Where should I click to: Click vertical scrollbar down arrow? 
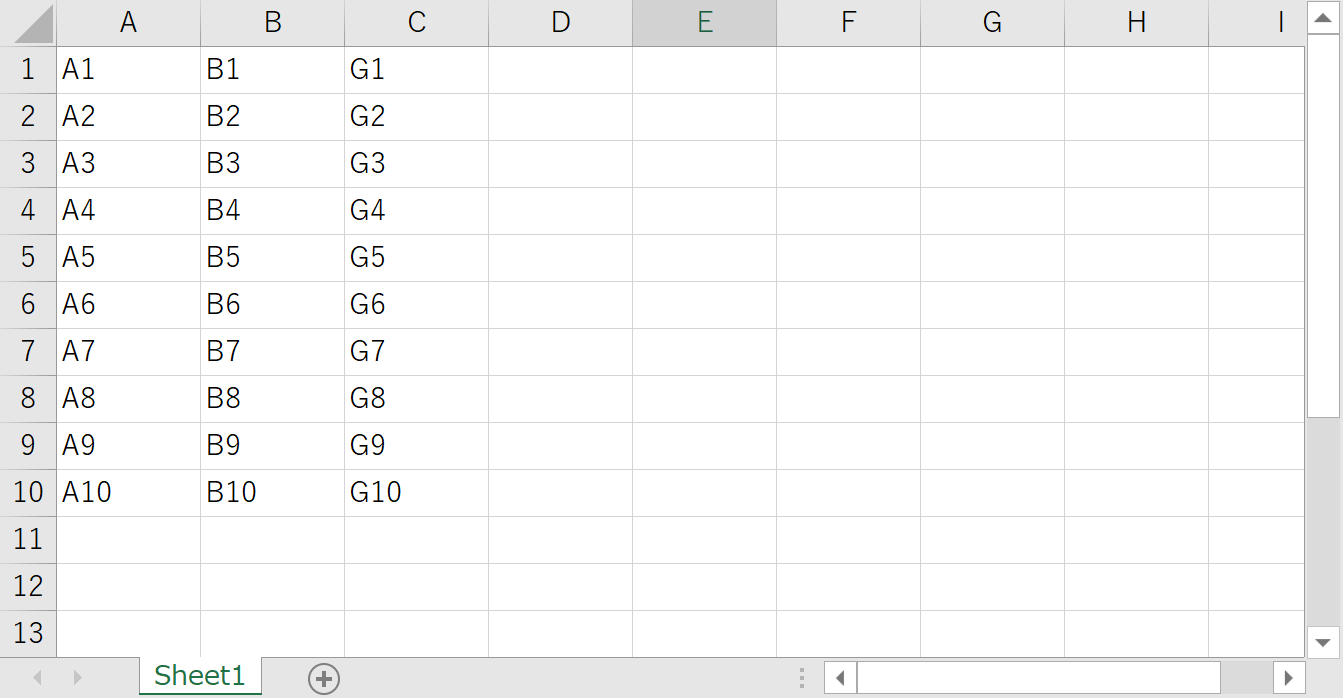(1323, 642)
